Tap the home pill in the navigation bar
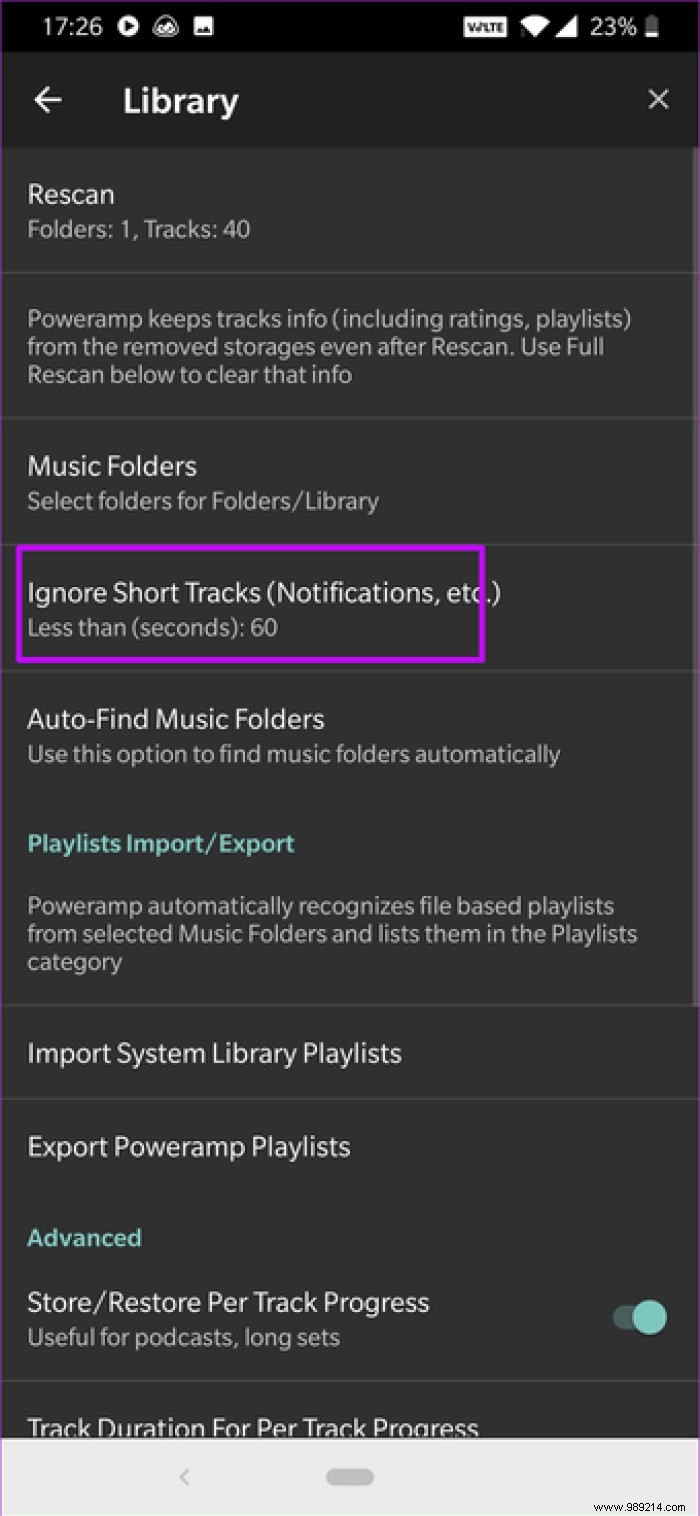Viewport: 700px width, 1516px height. tap(349, 1477)
